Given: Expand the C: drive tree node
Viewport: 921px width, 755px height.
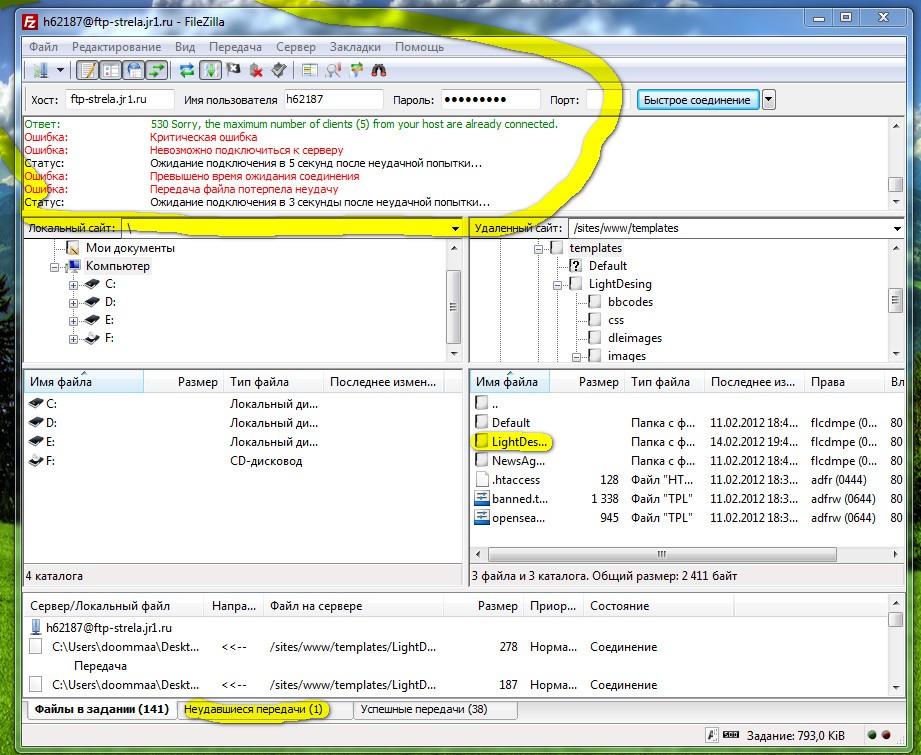Looking at the screenshot, I should coord(73,285).
